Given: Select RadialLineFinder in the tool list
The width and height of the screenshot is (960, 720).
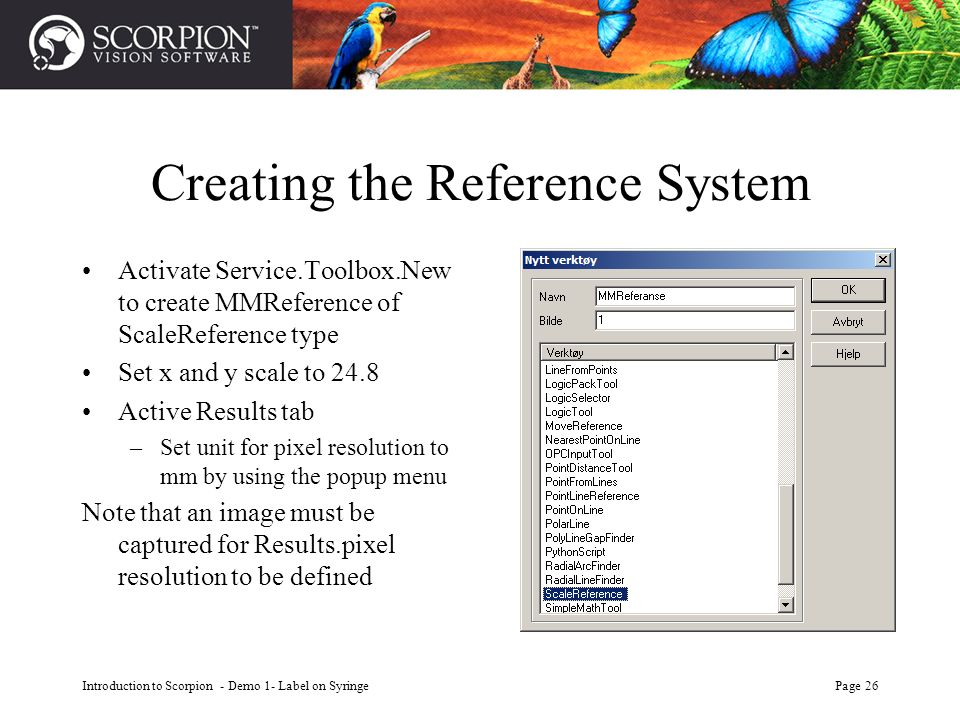Looking at the screenshot, I should click(585, 581).
